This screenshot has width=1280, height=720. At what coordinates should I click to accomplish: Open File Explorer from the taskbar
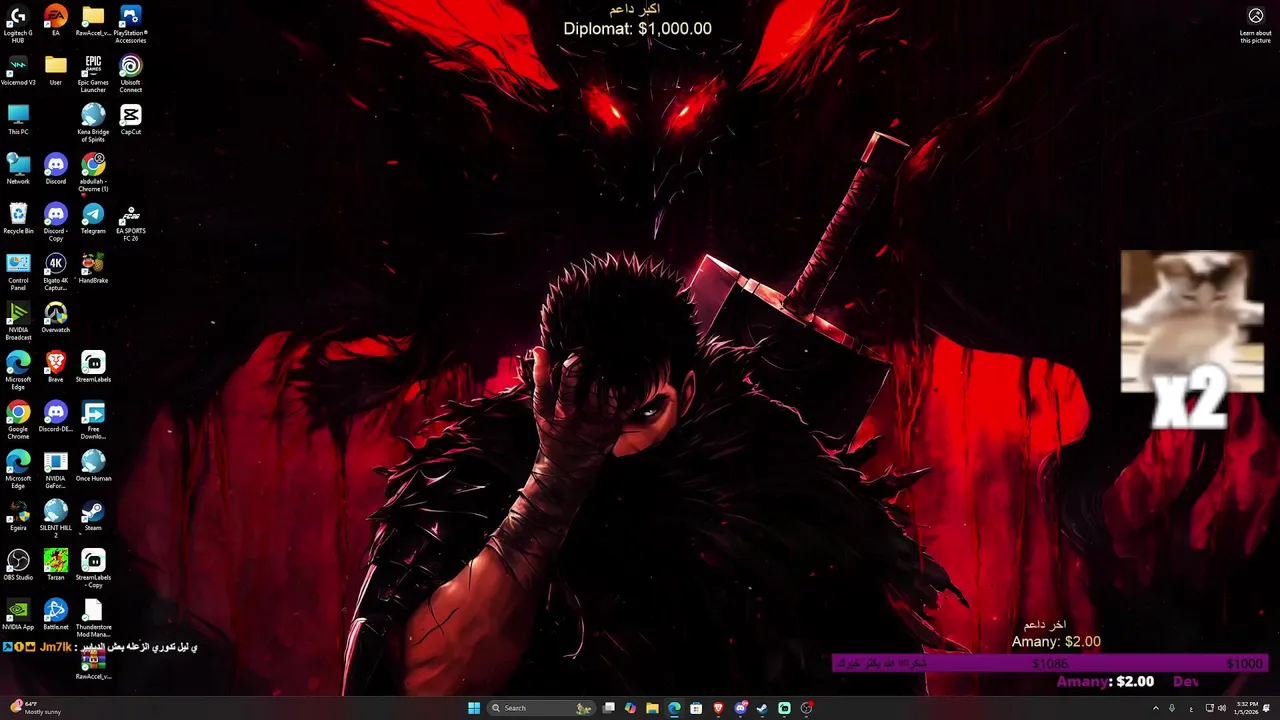tap(652, 708)
